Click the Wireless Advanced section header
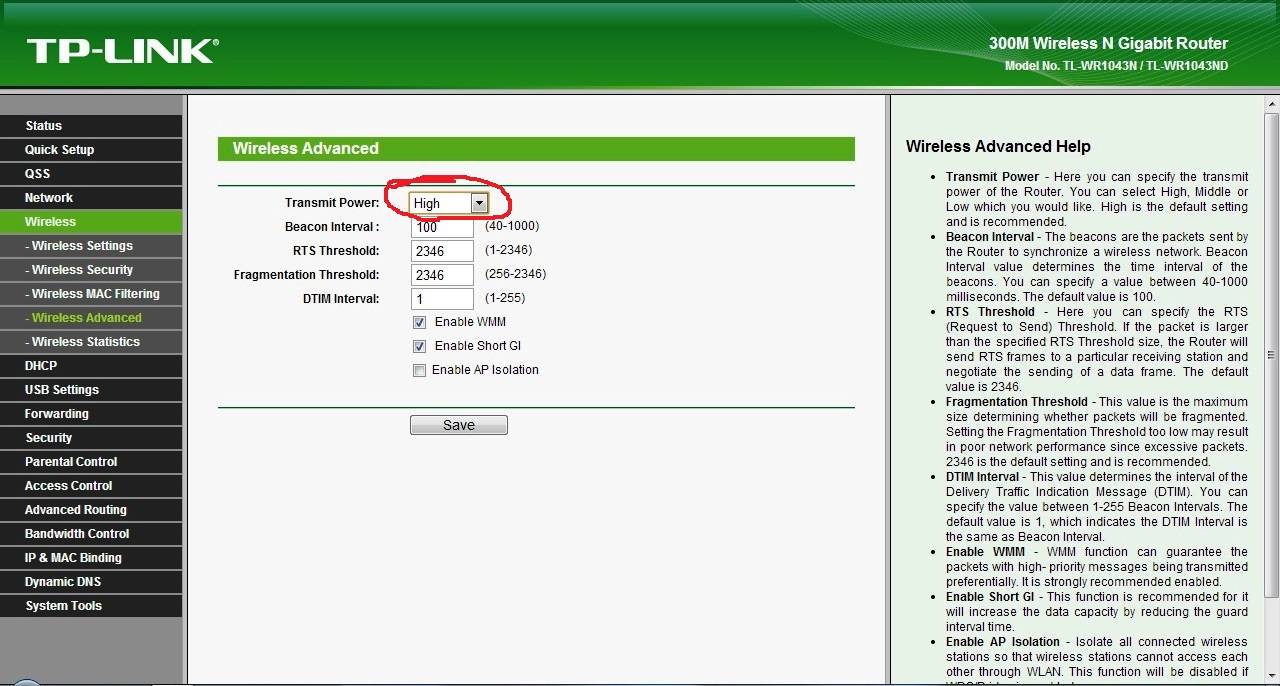The image size is (1280, 686). tap(536, 148)
